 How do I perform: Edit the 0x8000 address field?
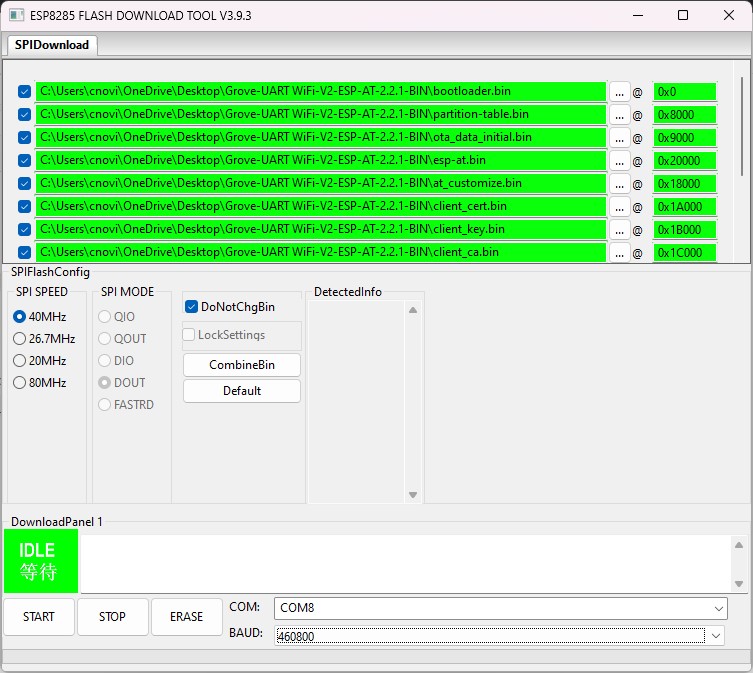(x=685, y=115)
